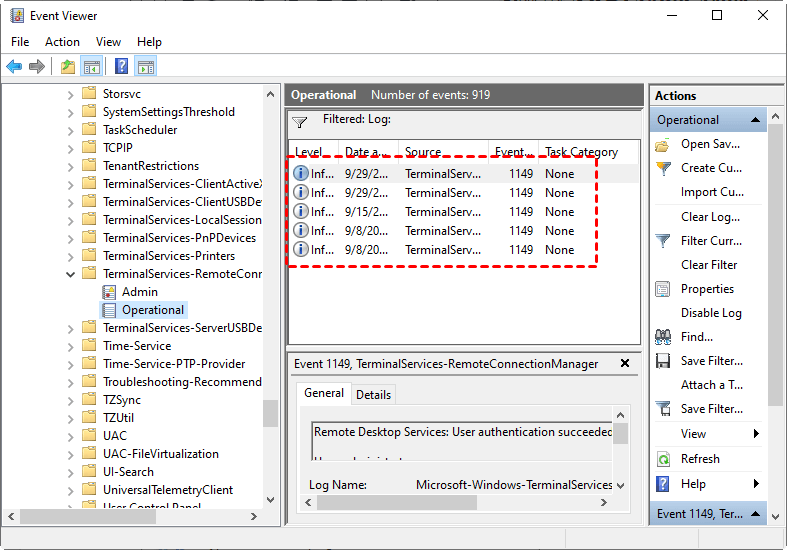
Task: Click the Help toolbar icon with question mark
Action: (121, 67)
